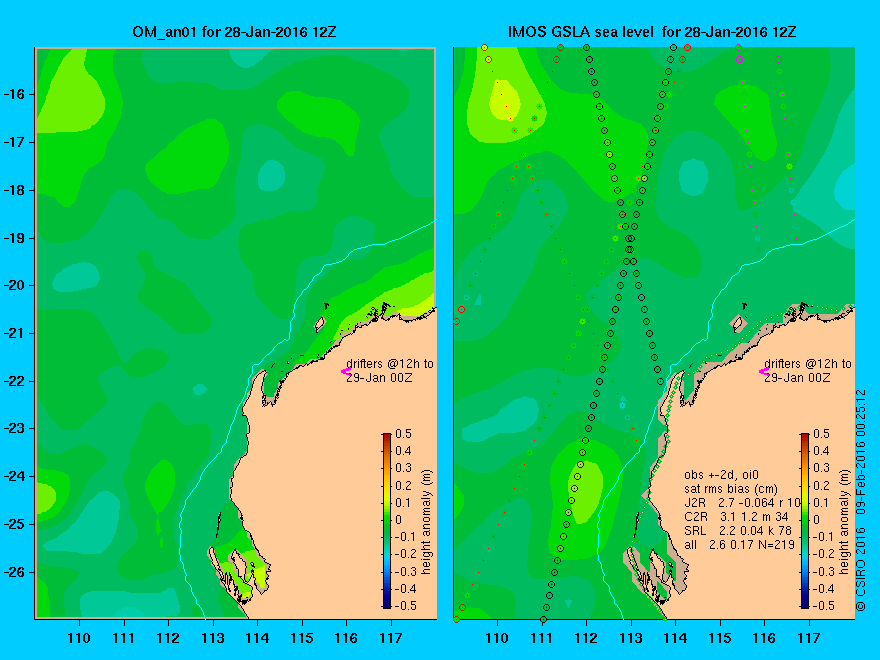Image resolution: width=880 pixels, height=660 pixels.
Task: Click latitude label -18 on the y-axis
Action: pyautogui.click(x=13, y=190)
